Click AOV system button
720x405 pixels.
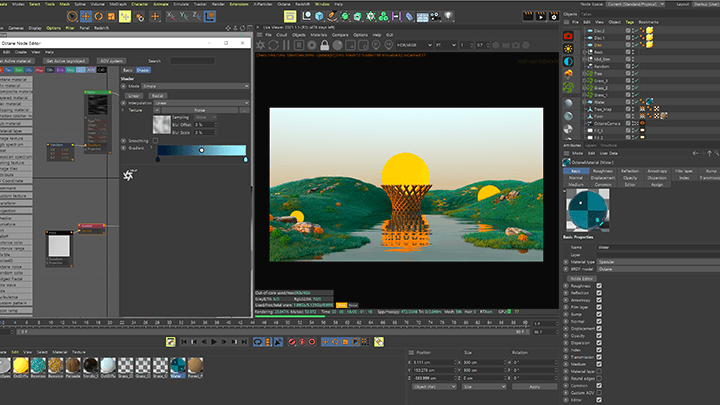tap(111, 61)
